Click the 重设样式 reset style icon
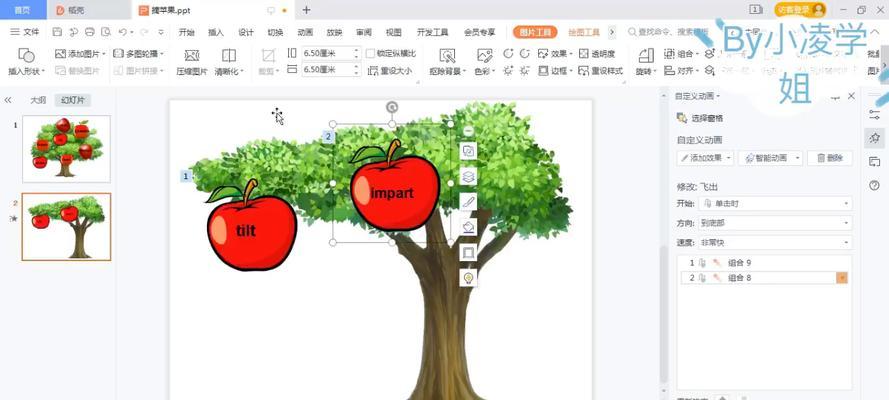Screen dimensions: 889x400 click(x=583, y=71)
